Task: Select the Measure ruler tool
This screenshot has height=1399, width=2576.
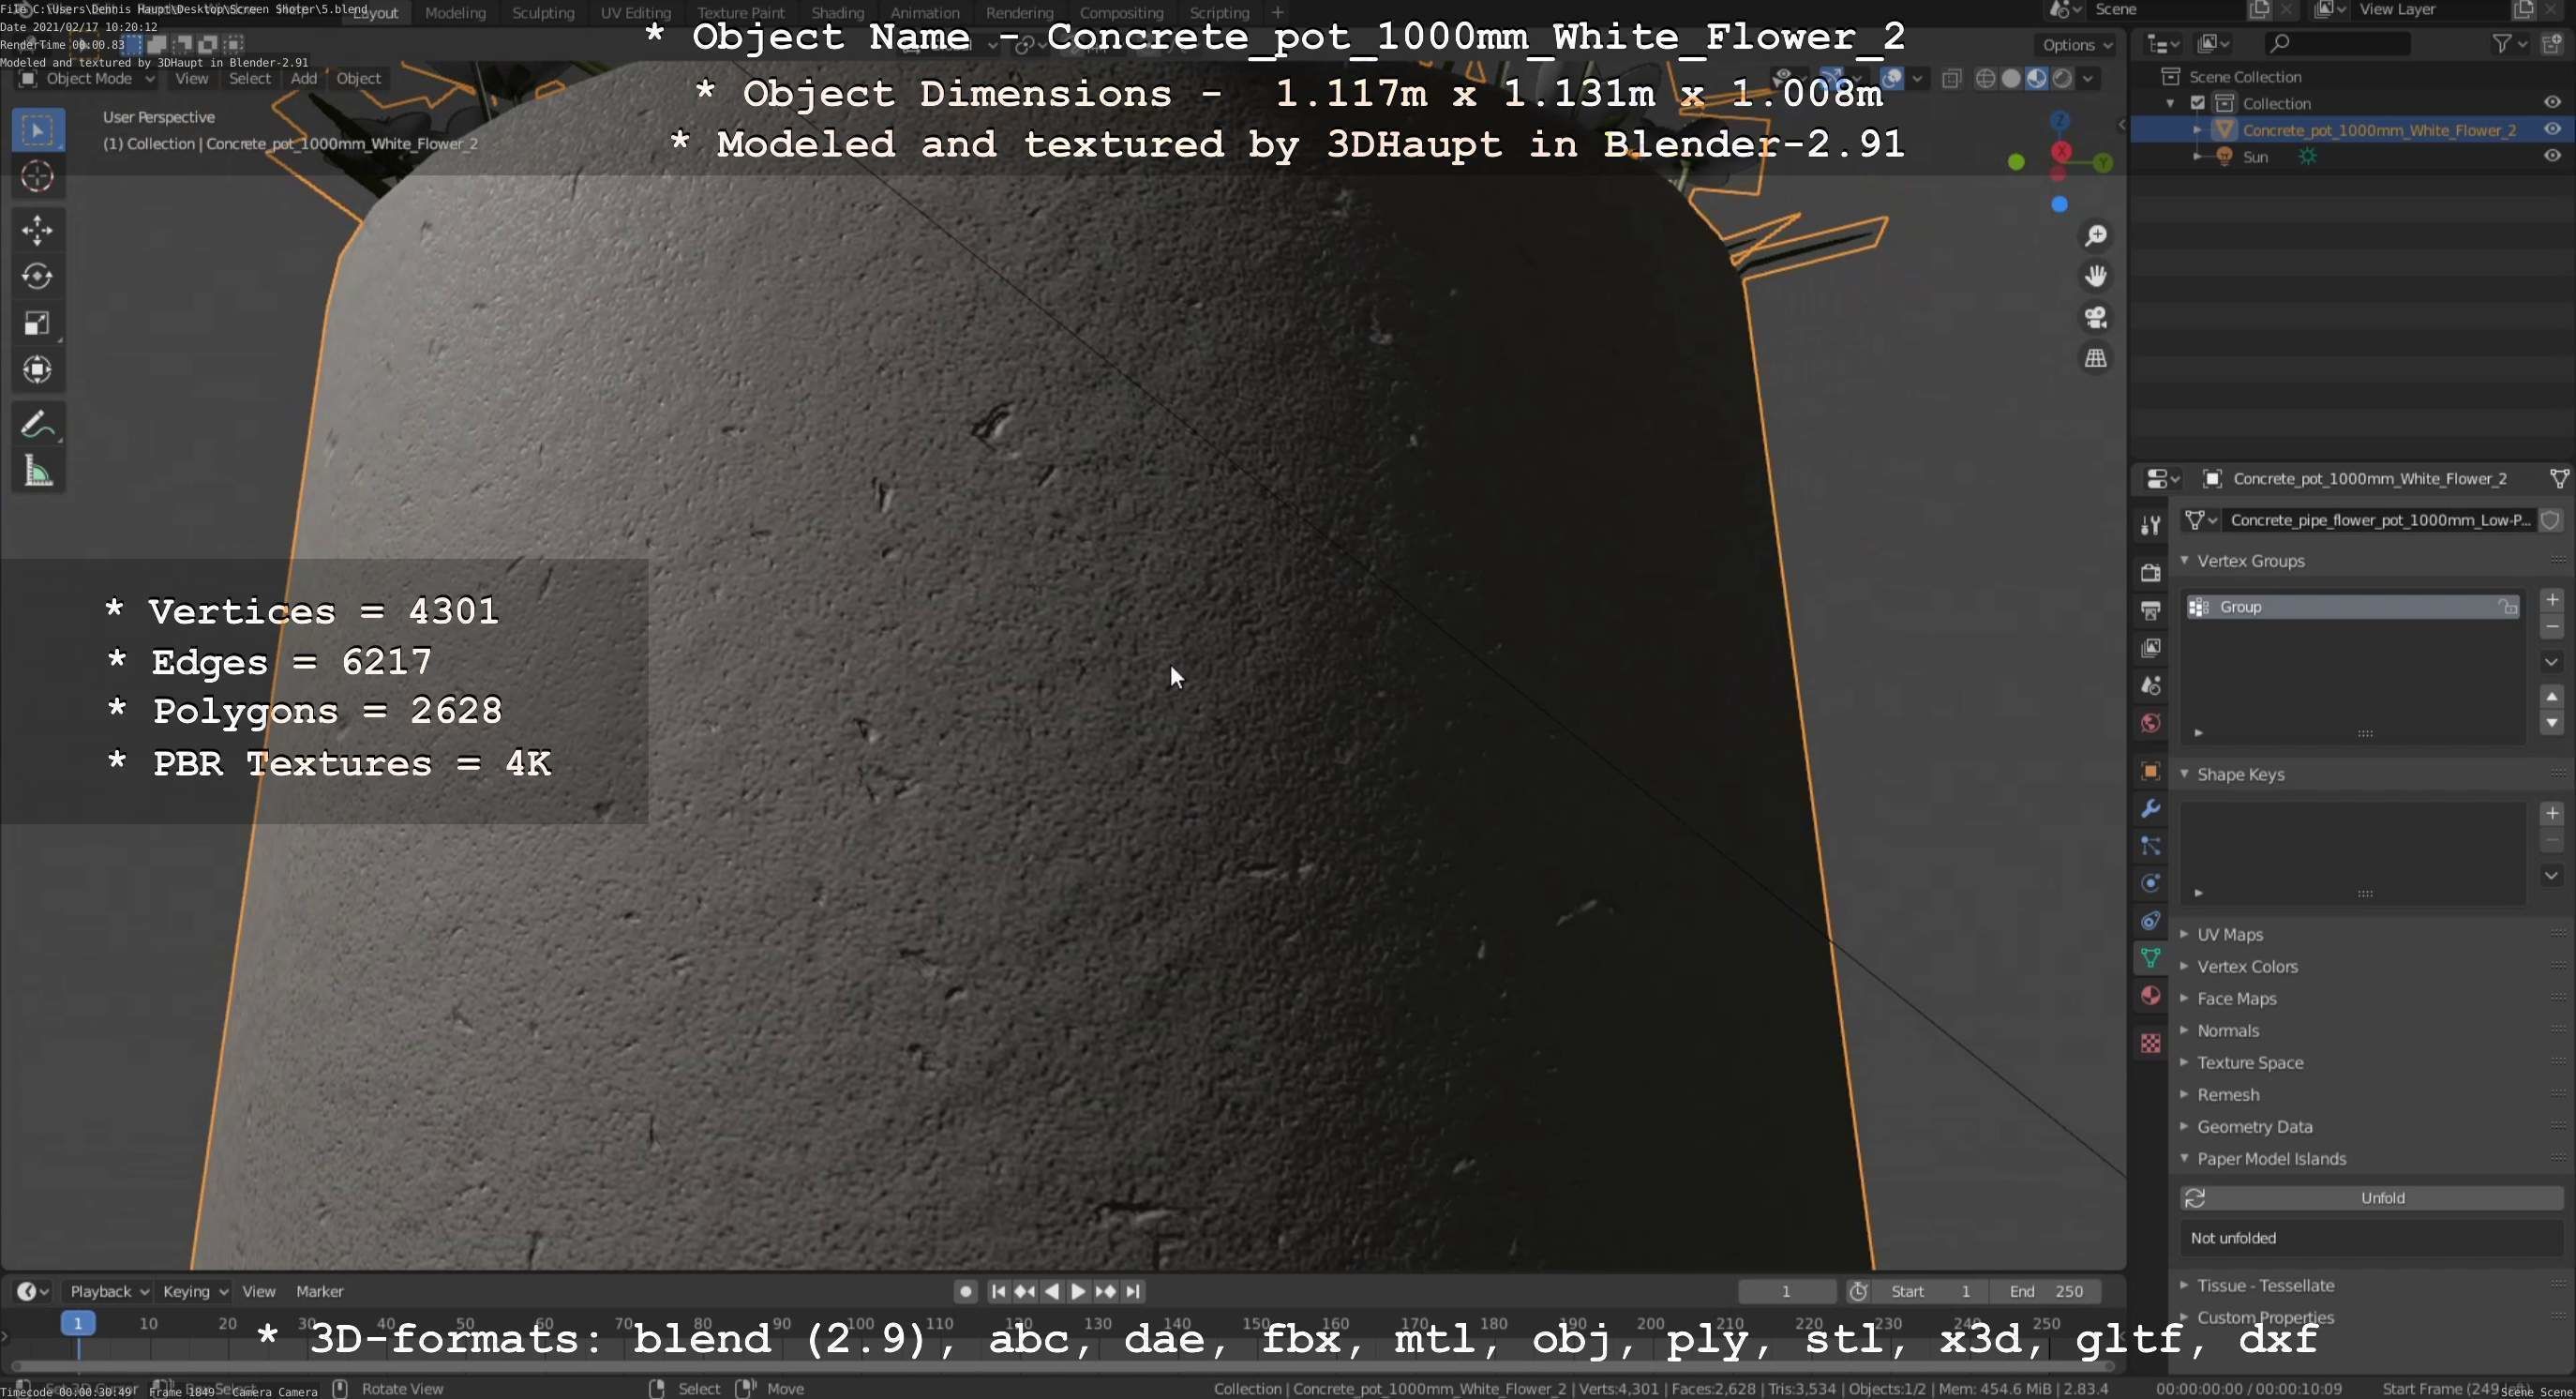Action: [x=37, y=471]
